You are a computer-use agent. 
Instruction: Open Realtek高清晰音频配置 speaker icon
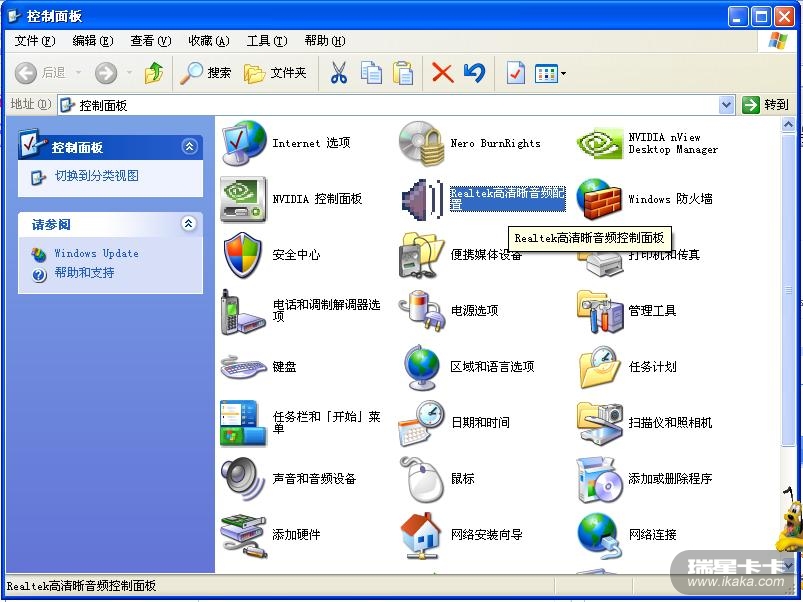[x=422, y=199]
